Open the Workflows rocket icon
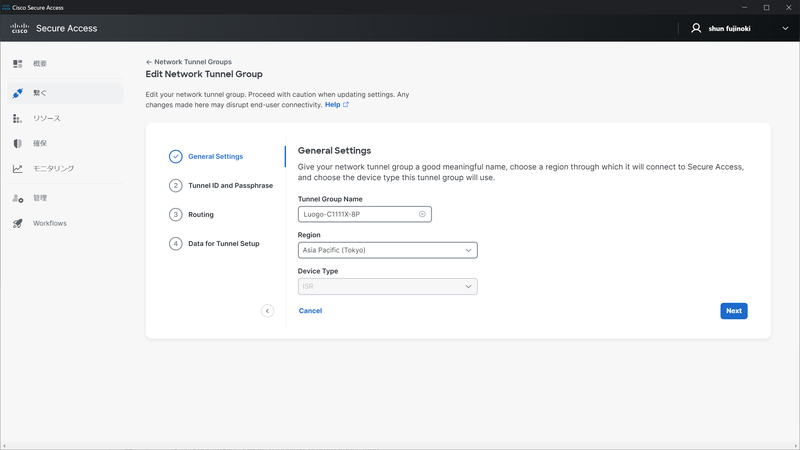Image resolution: width=800 pixels, height=450 pixels. 18,223
